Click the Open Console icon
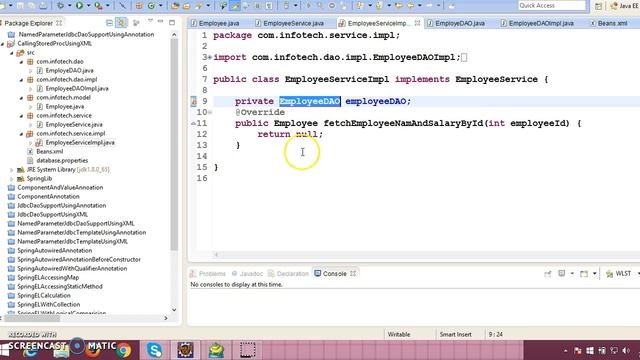The height and width of the screenshot is (360, 640). coord(584,274)
